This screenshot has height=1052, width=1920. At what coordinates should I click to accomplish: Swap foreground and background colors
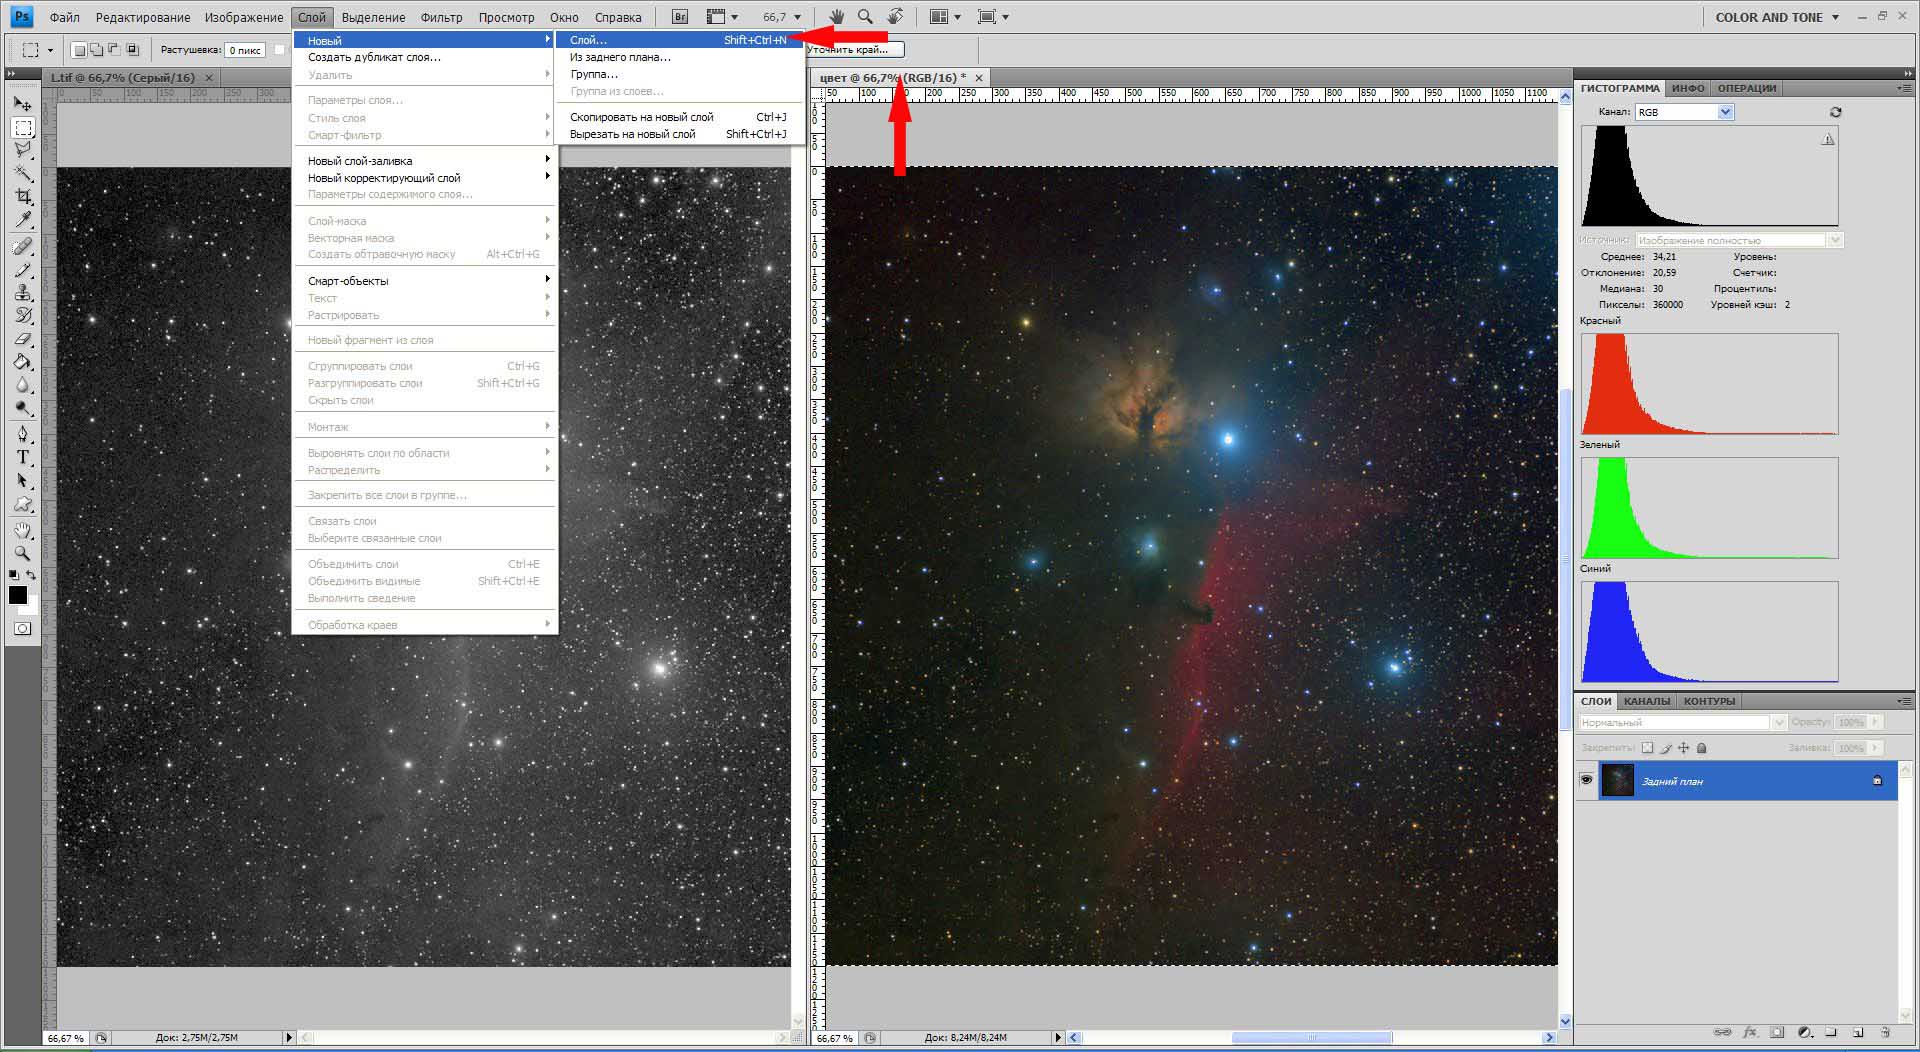[32, 575]
